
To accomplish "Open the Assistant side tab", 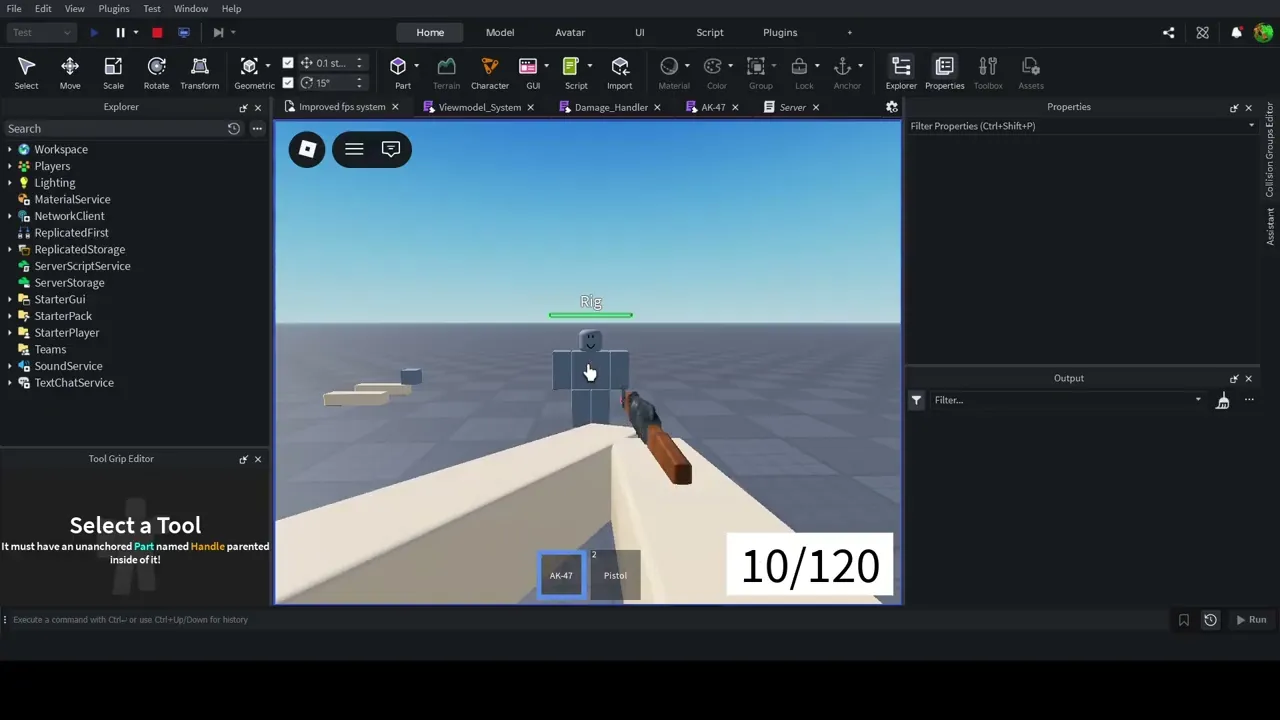I will pos(1270,226).
